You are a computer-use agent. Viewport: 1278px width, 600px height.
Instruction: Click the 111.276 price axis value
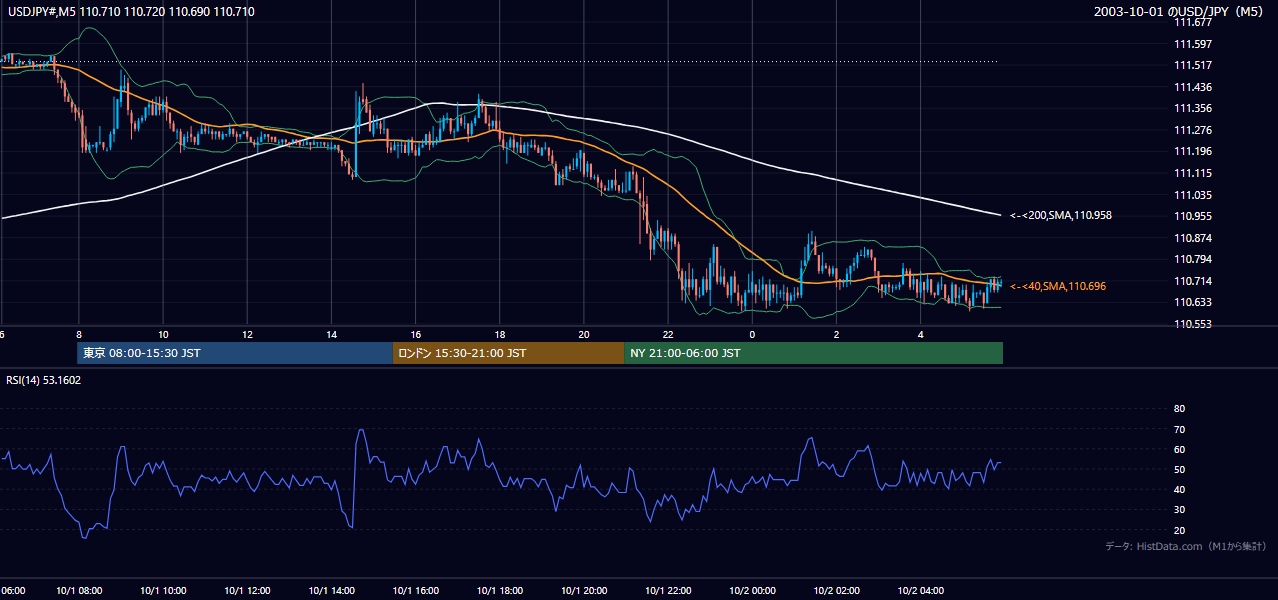click(1193, 130)
